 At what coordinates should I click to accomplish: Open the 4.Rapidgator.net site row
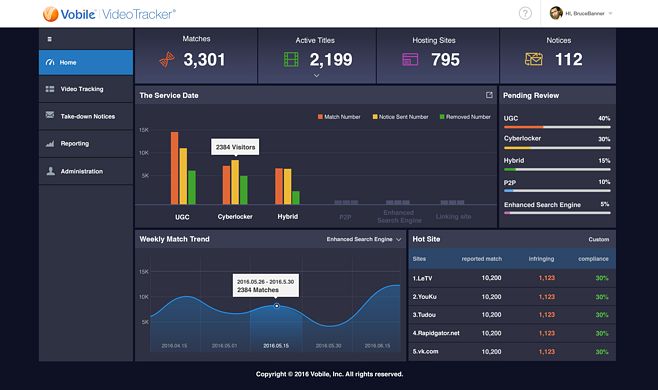[x=512, y=333]
